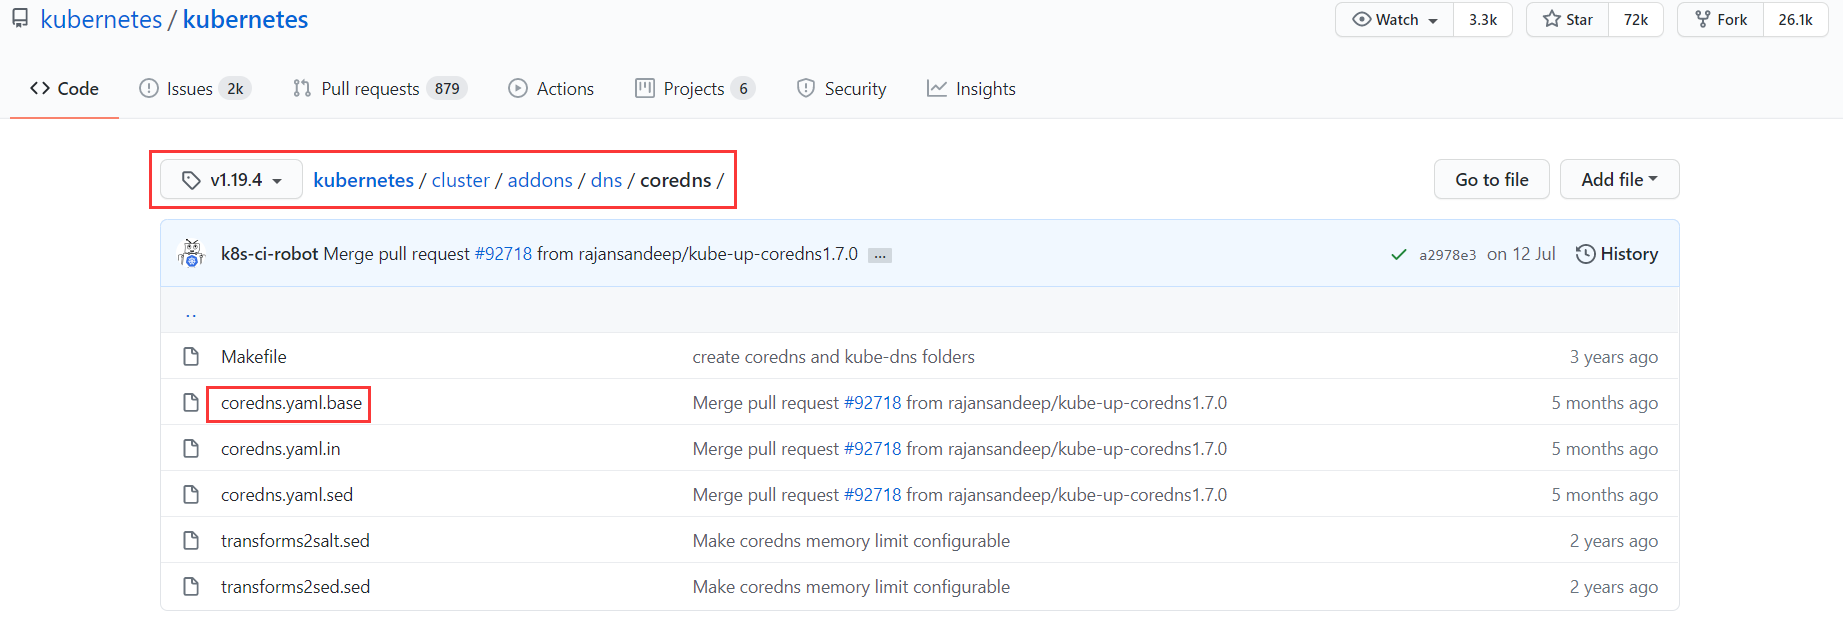Open the kubernetes organization link
Image resolution: width=1843 pixels, height=619 pixels.
coord(101,19)
